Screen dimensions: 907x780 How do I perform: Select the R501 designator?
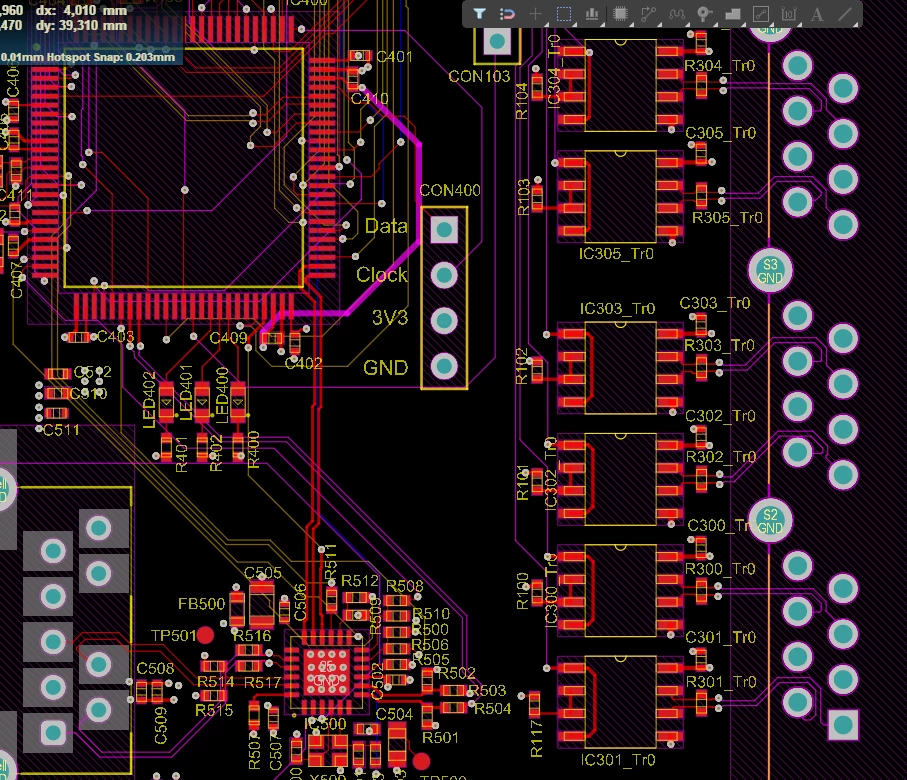coord(440,738)
